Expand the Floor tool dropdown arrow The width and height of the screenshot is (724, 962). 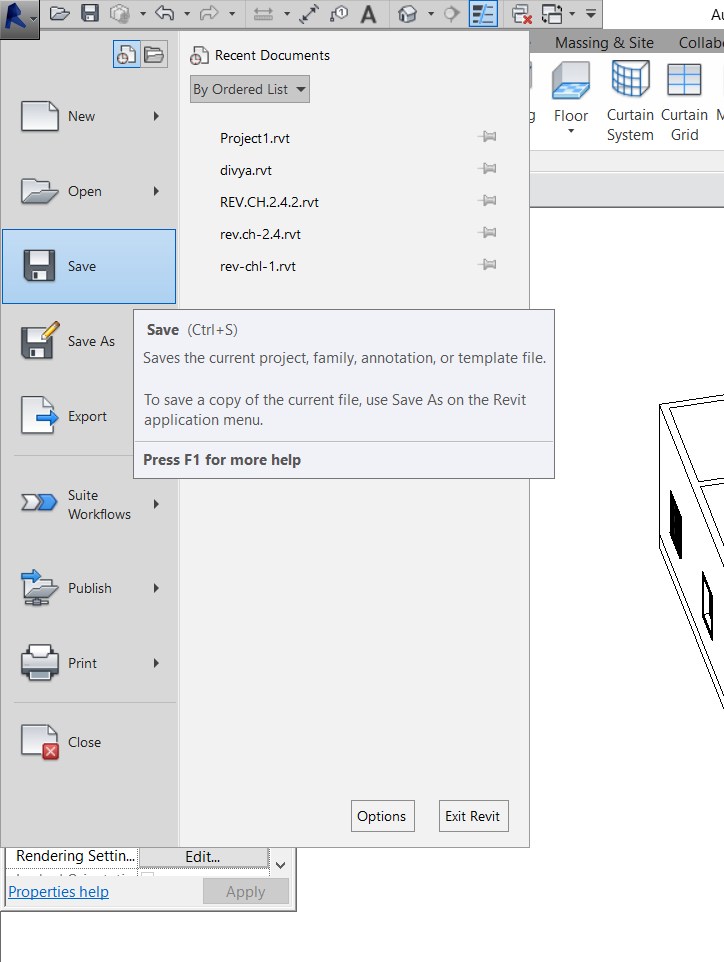click(x=571, y=131)
